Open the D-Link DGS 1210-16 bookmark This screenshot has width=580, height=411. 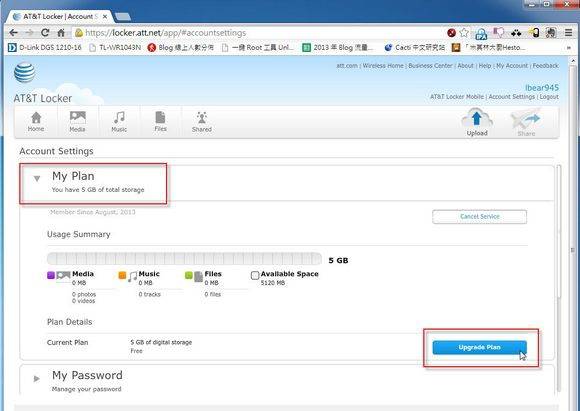(x=44, y=48)
